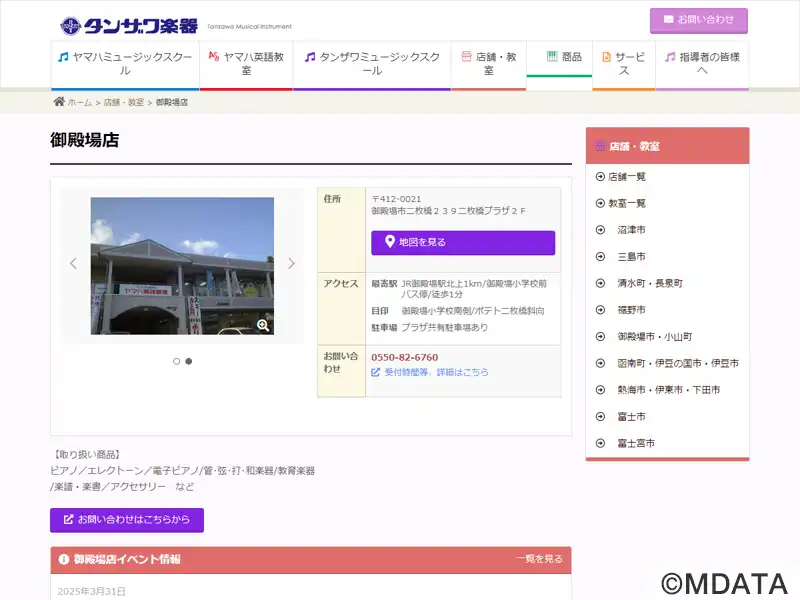Click the 一覧を見る link in event header
Screen dimensions: 800x600
[x=539, y=559]
